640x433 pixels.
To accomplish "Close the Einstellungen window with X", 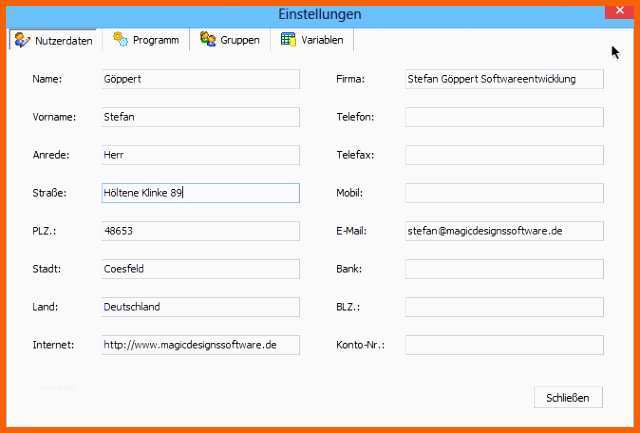I will tap(620, 11).
